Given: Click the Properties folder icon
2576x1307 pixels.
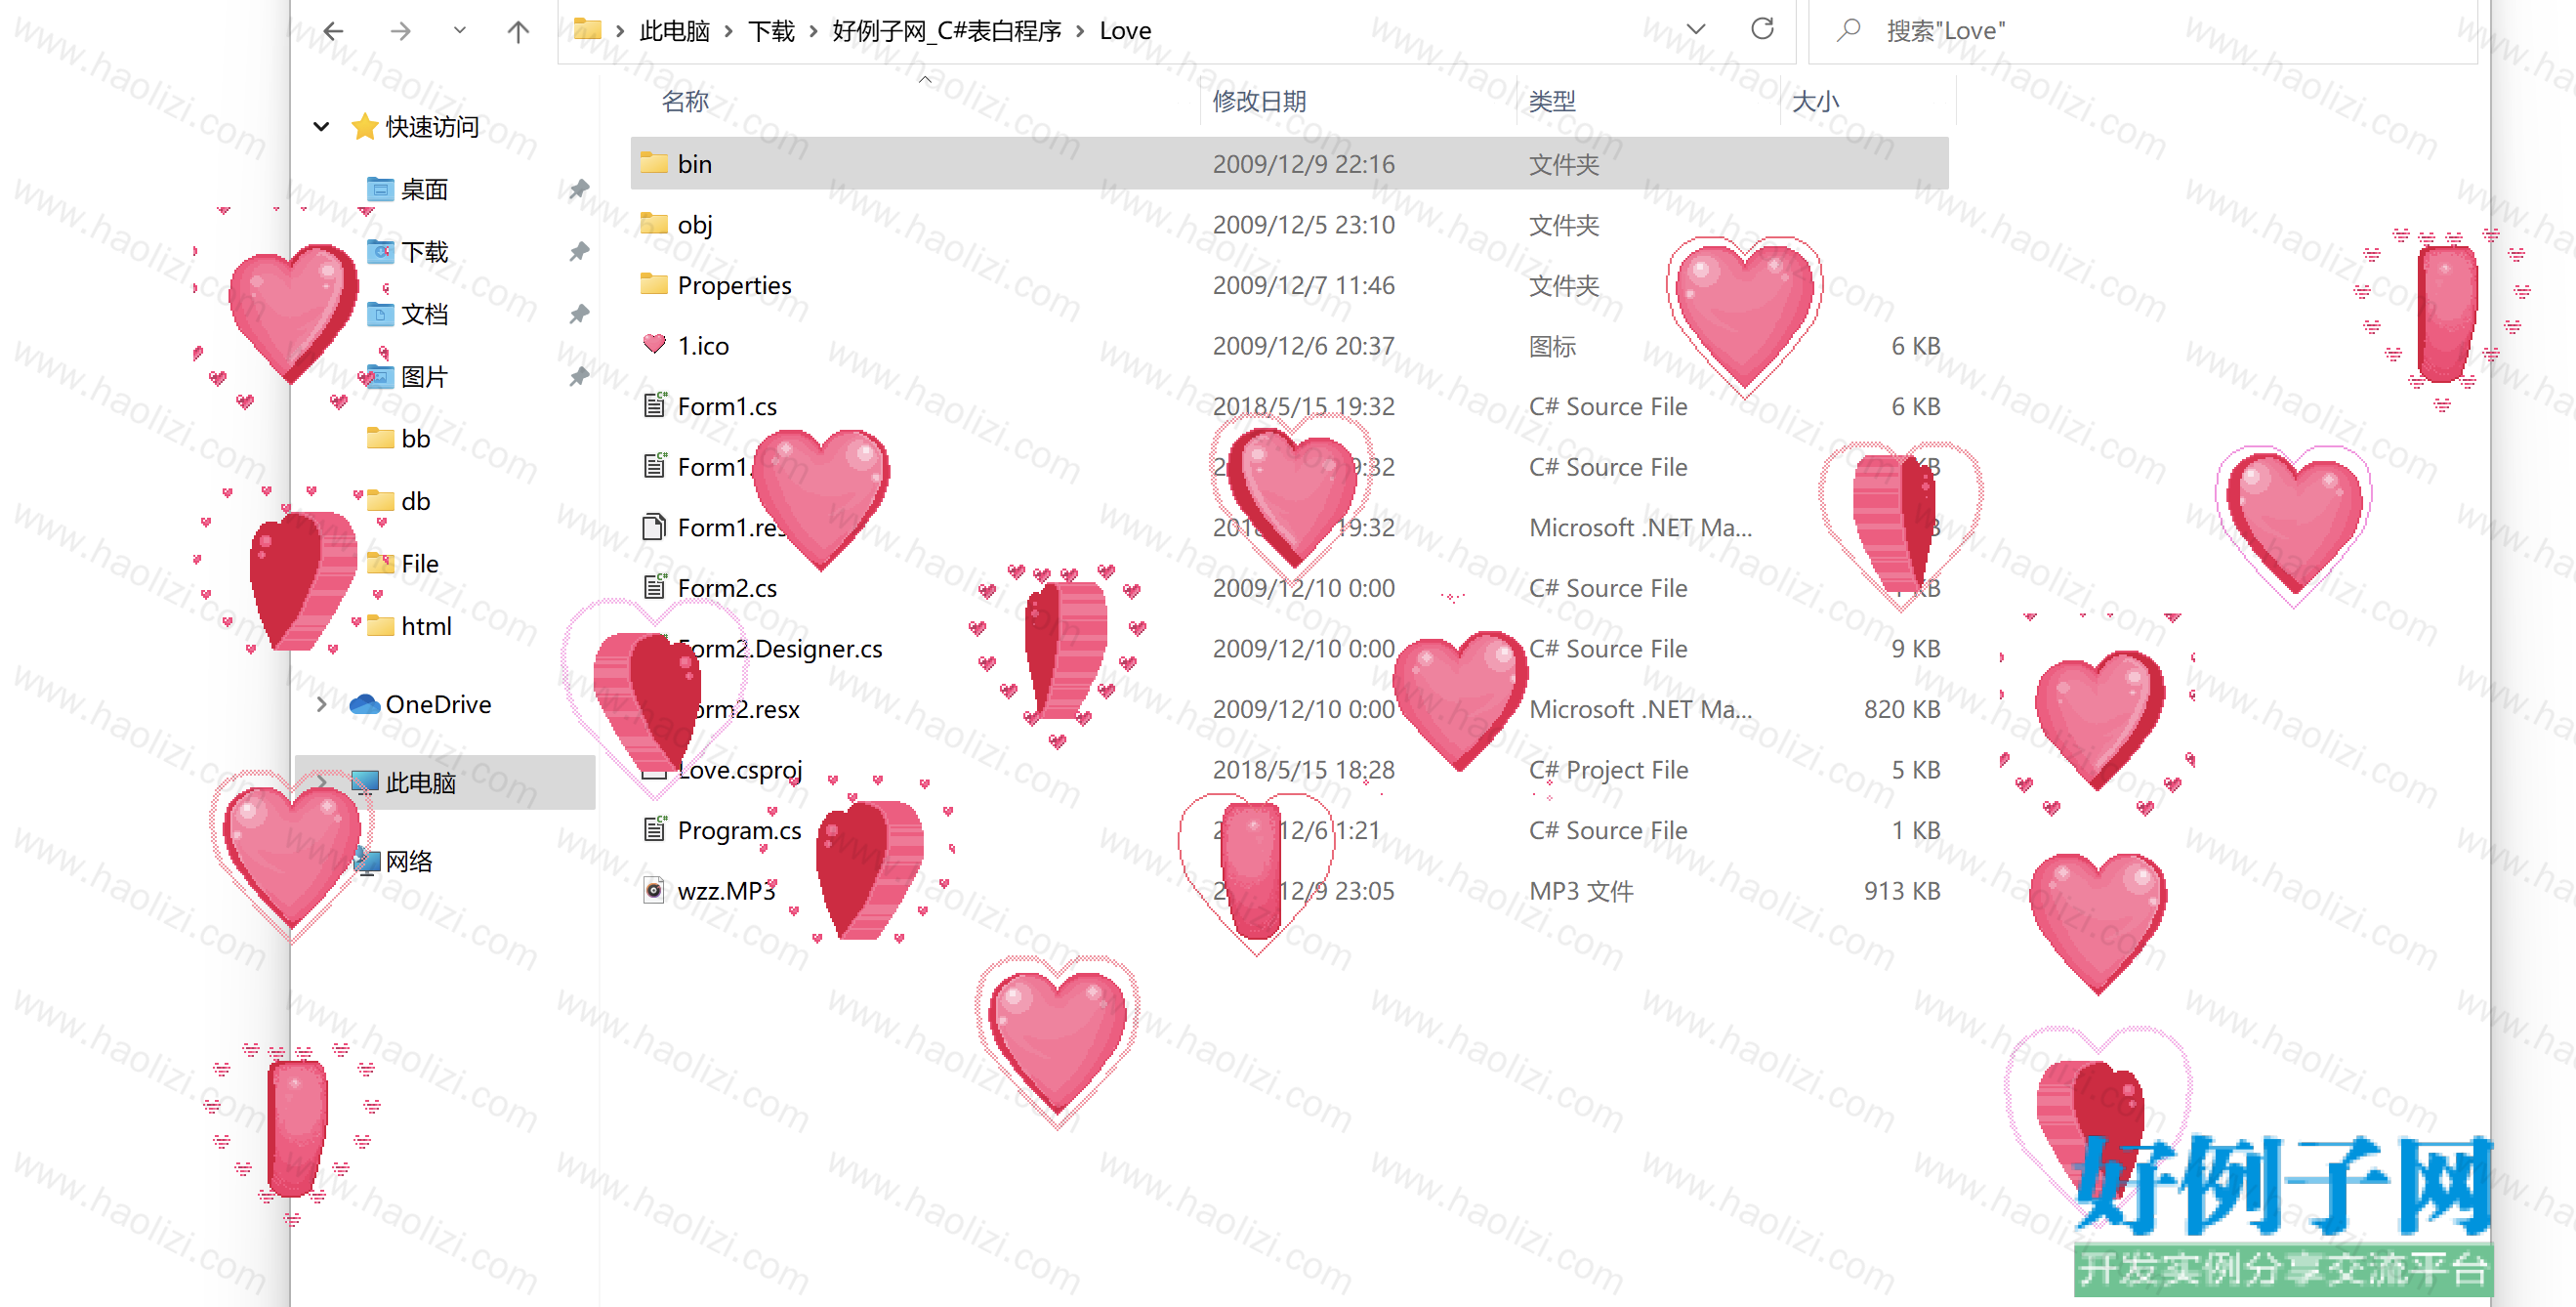Looking at the screenshot, I should [654, 284].
